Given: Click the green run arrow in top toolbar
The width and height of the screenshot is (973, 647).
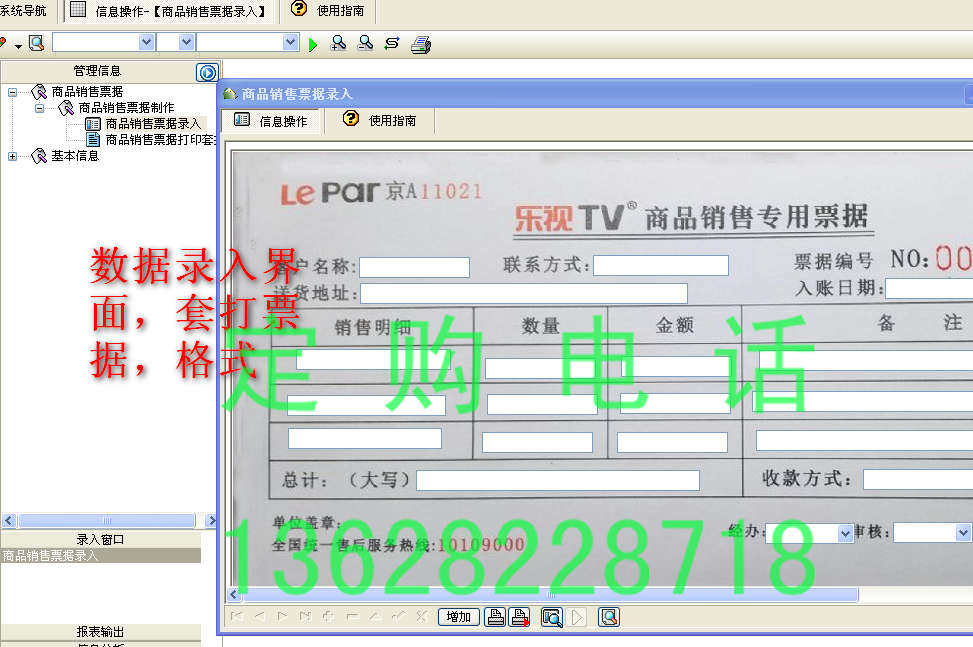Looking at the screenshot, I should 313,45.
